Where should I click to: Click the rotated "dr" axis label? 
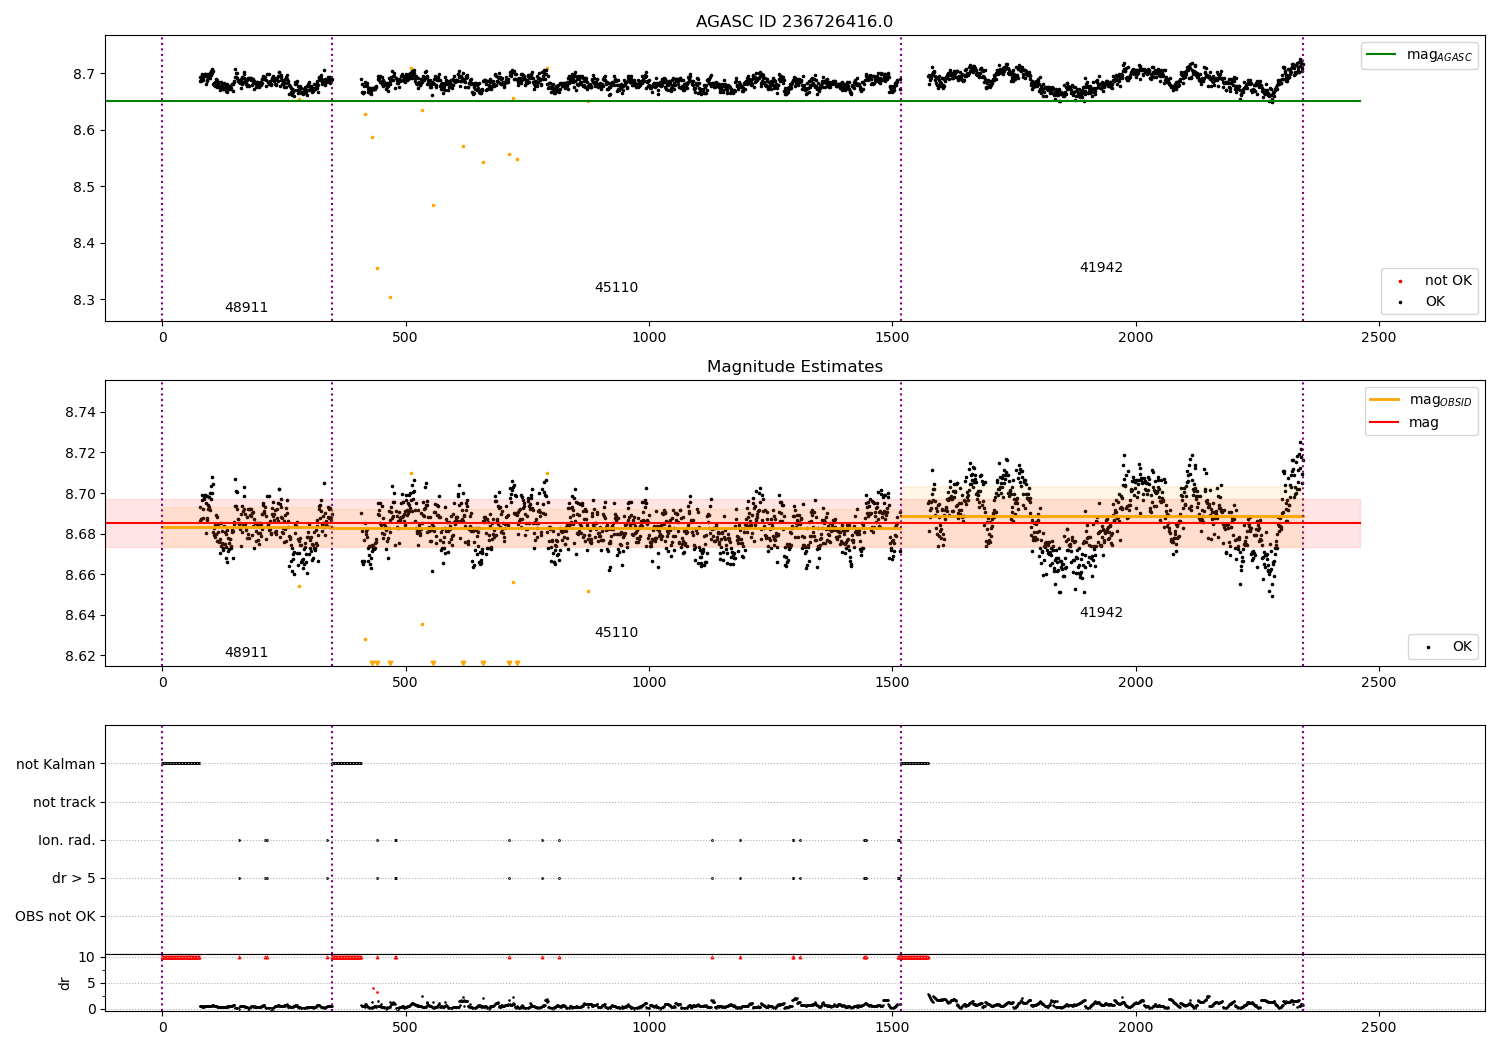(64, 983)
